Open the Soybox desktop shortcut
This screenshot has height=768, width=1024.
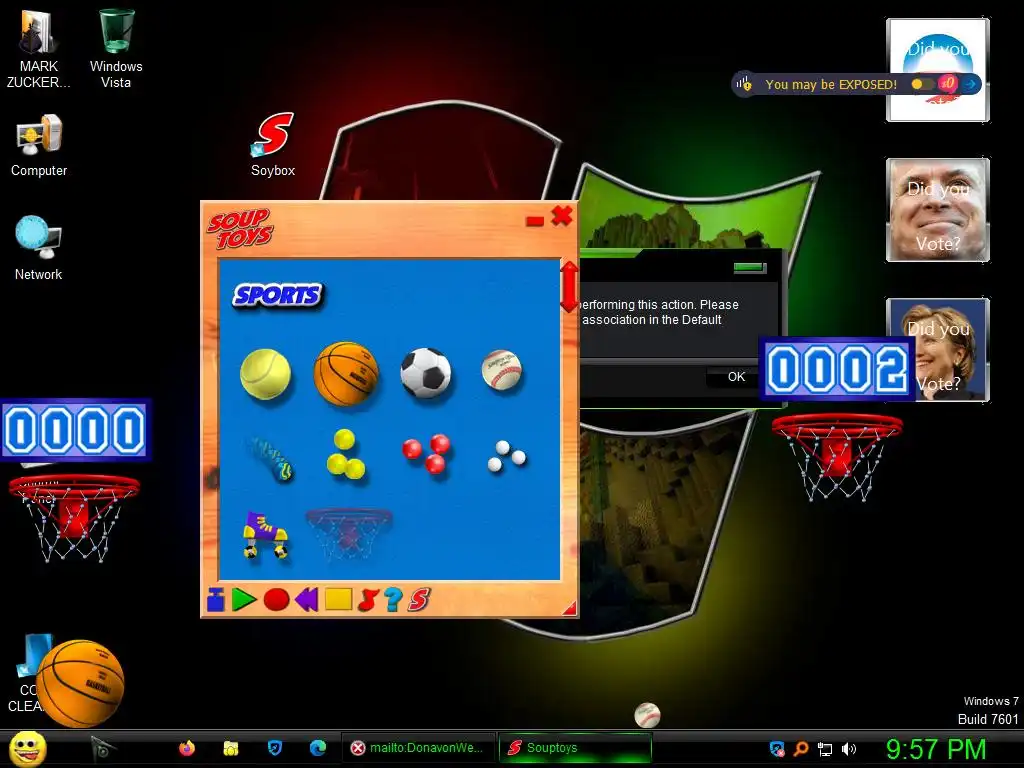click(273, 144)
